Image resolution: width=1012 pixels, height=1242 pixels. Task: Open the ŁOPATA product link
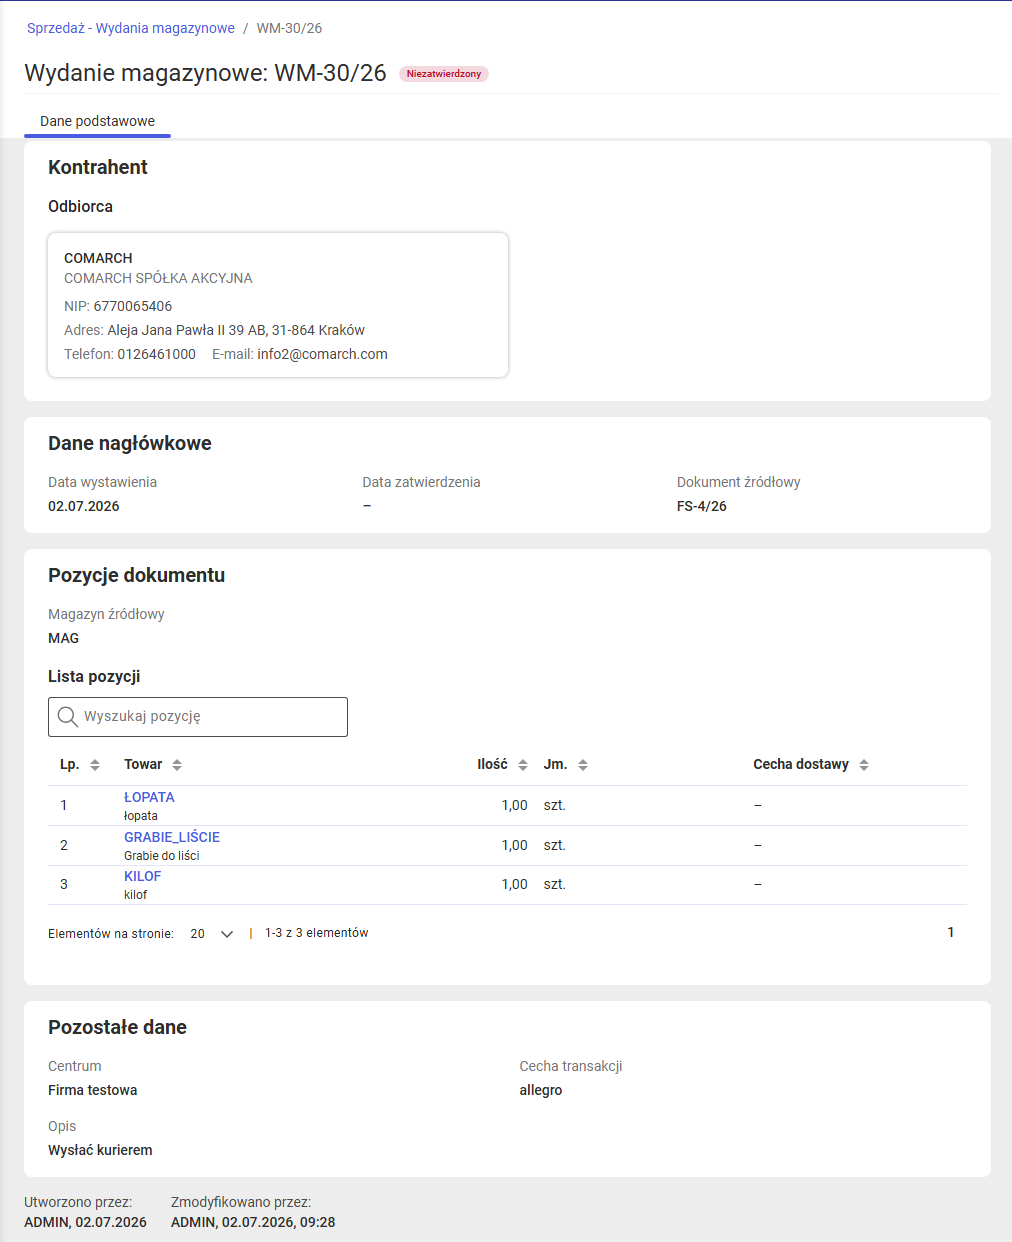(x=149, y=797)
